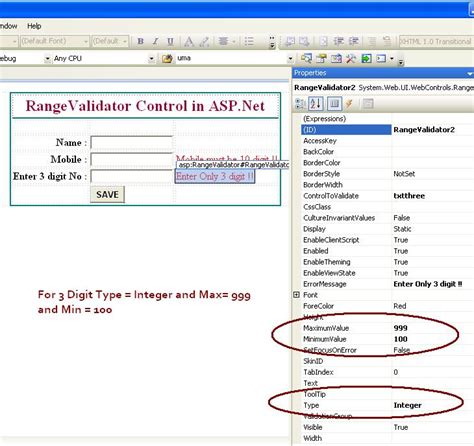The image size is (474, 446).
Task: Select the 'Enter Only 3 digit !!' validator
Action: pyautogui.click(x=215, y=176)
